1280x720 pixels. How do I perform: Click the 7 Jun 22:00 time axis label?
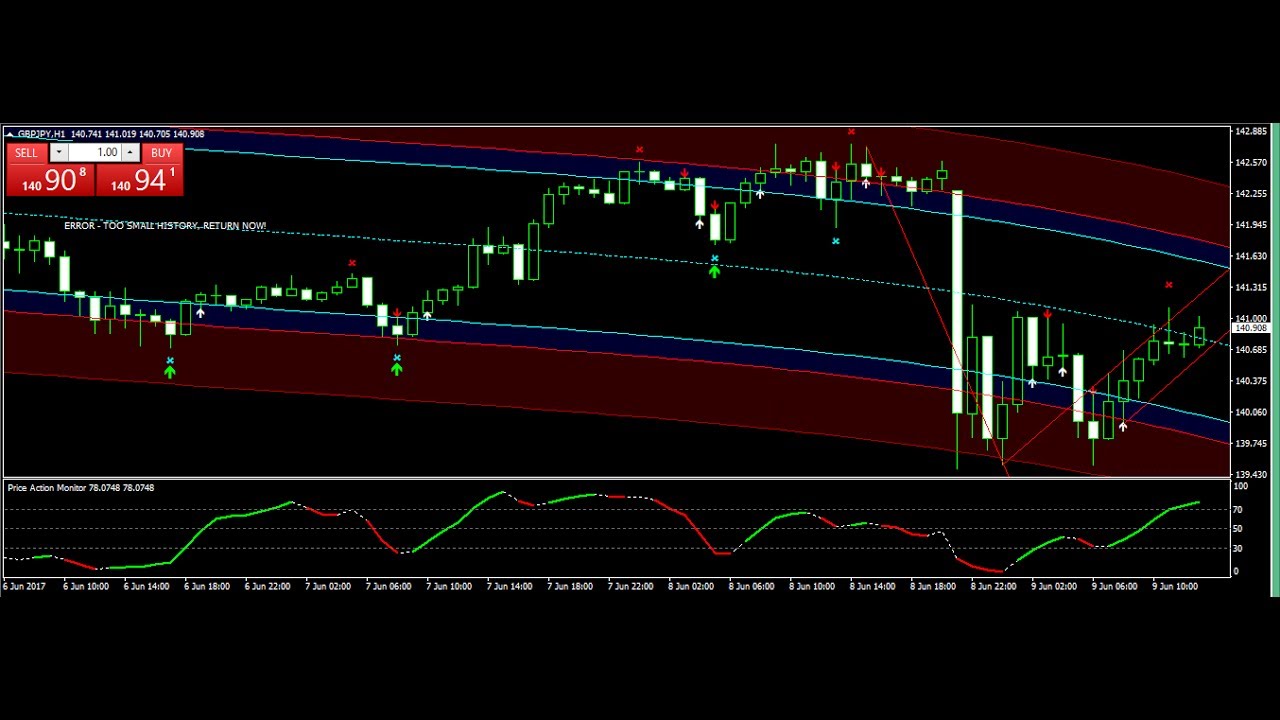[x=630, y=587]
